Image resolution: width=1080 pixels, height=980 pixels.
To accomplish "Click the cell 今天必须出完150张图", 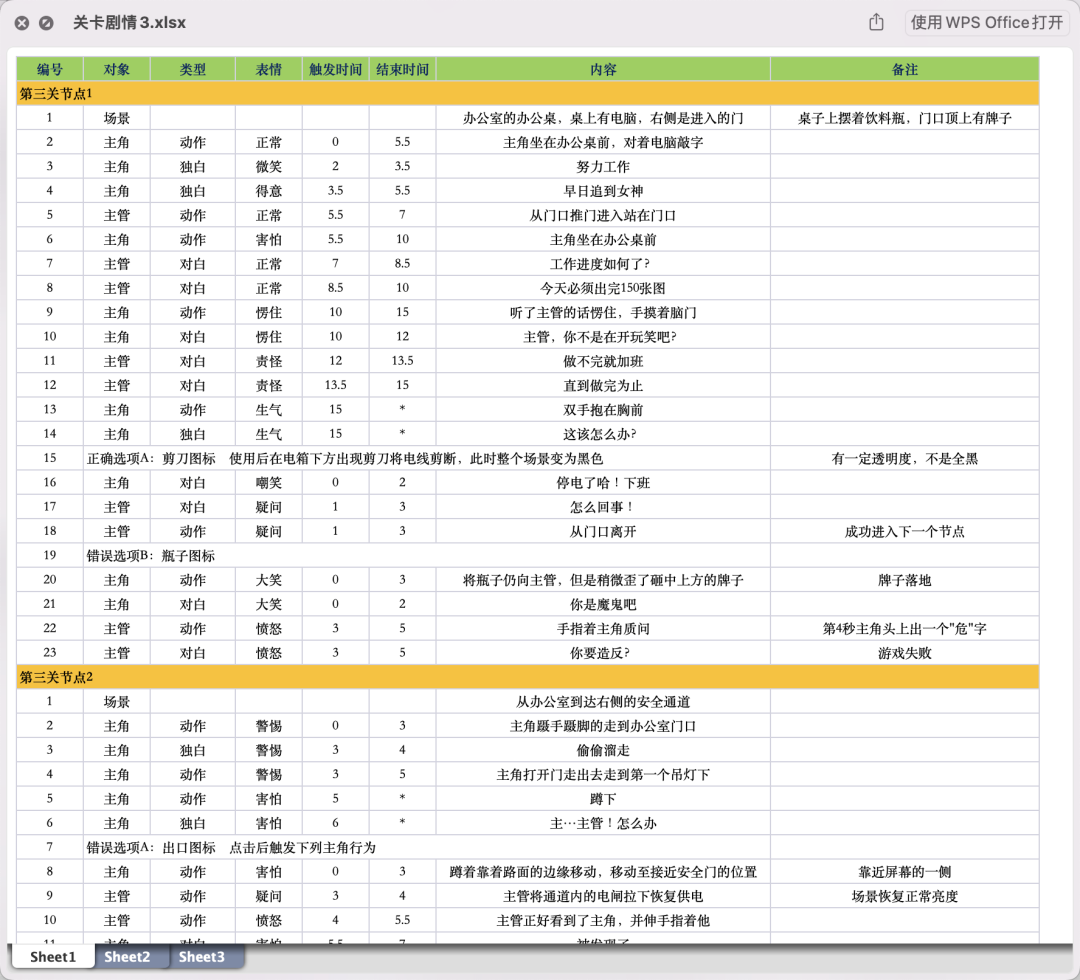I will [x=603, y=288].
